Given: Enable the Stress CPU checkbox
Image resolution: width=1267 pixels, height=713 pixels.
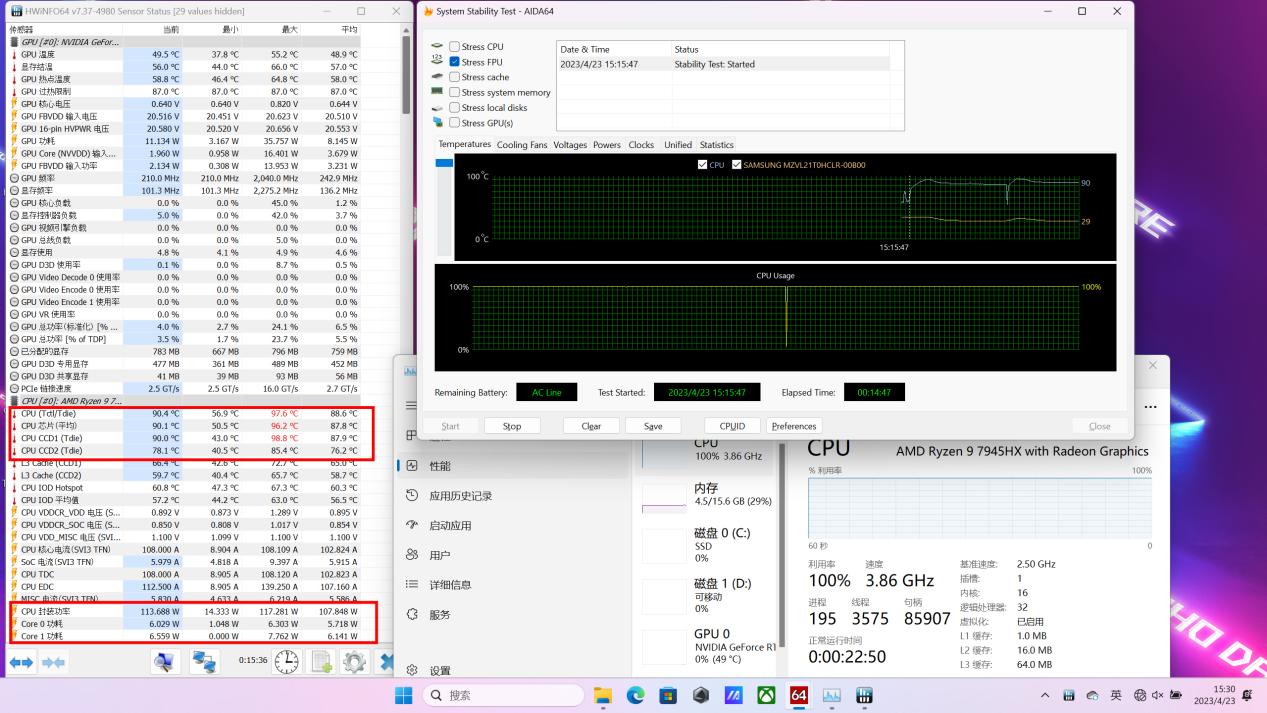Looking at the screenshot, I should pos(454,46).
